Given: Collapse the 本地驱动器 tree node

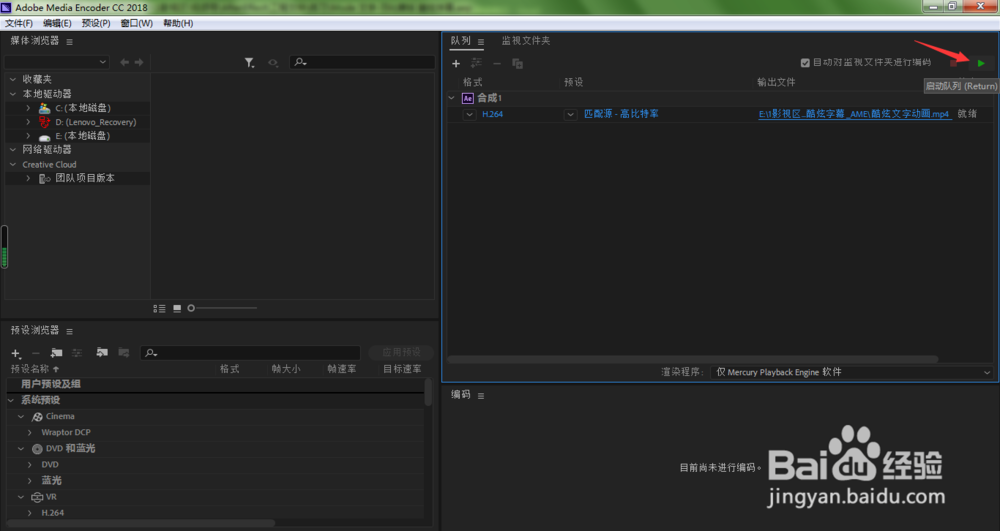Looking at the screenshot, I should pos(13,94).
